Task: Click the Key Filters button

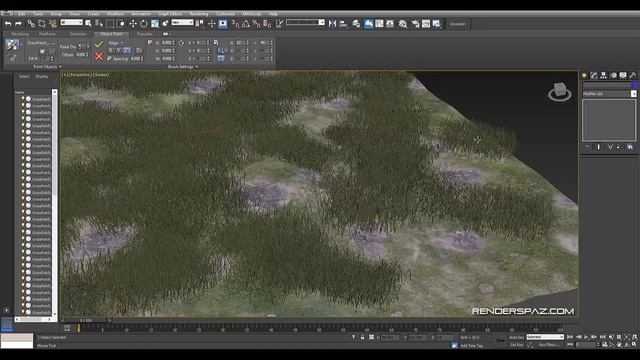Action: pos(549,345)
